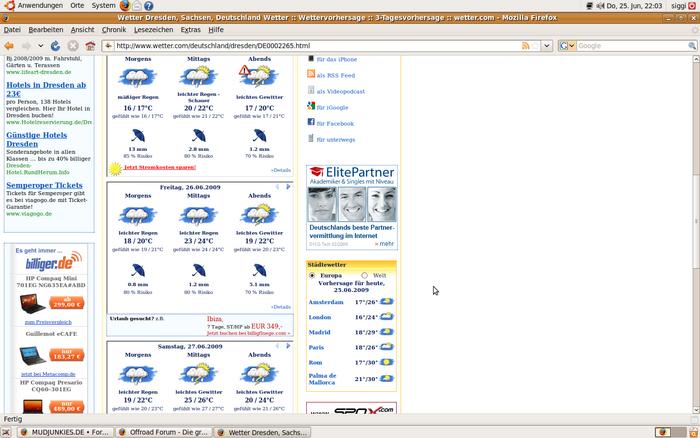The height and width of the screenshot is (438, 700).
Task: Open the Ansicht menu
Action: 82,29
